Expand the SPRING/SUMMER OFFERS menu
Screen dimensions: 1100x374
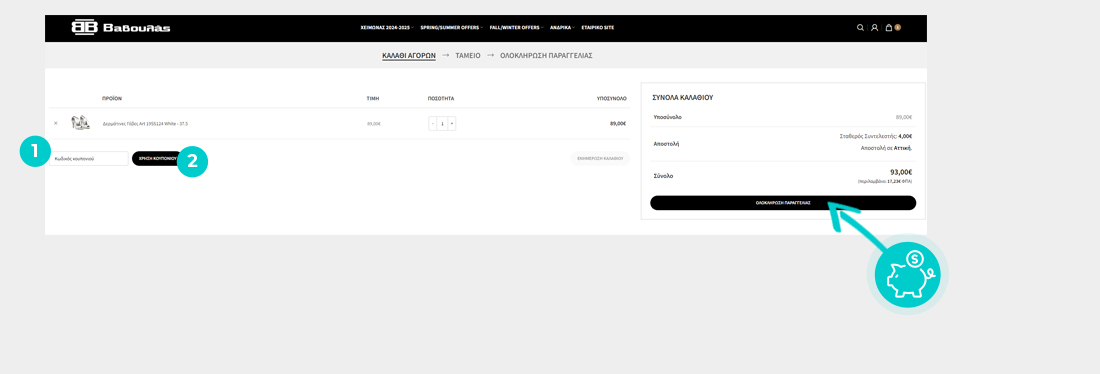coord(452,28)
